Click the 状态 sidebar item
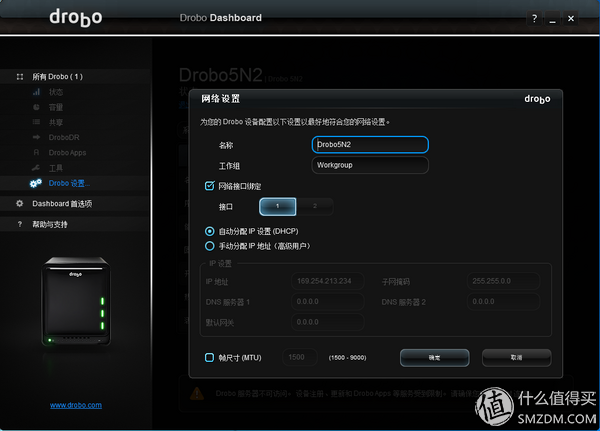 56,92
